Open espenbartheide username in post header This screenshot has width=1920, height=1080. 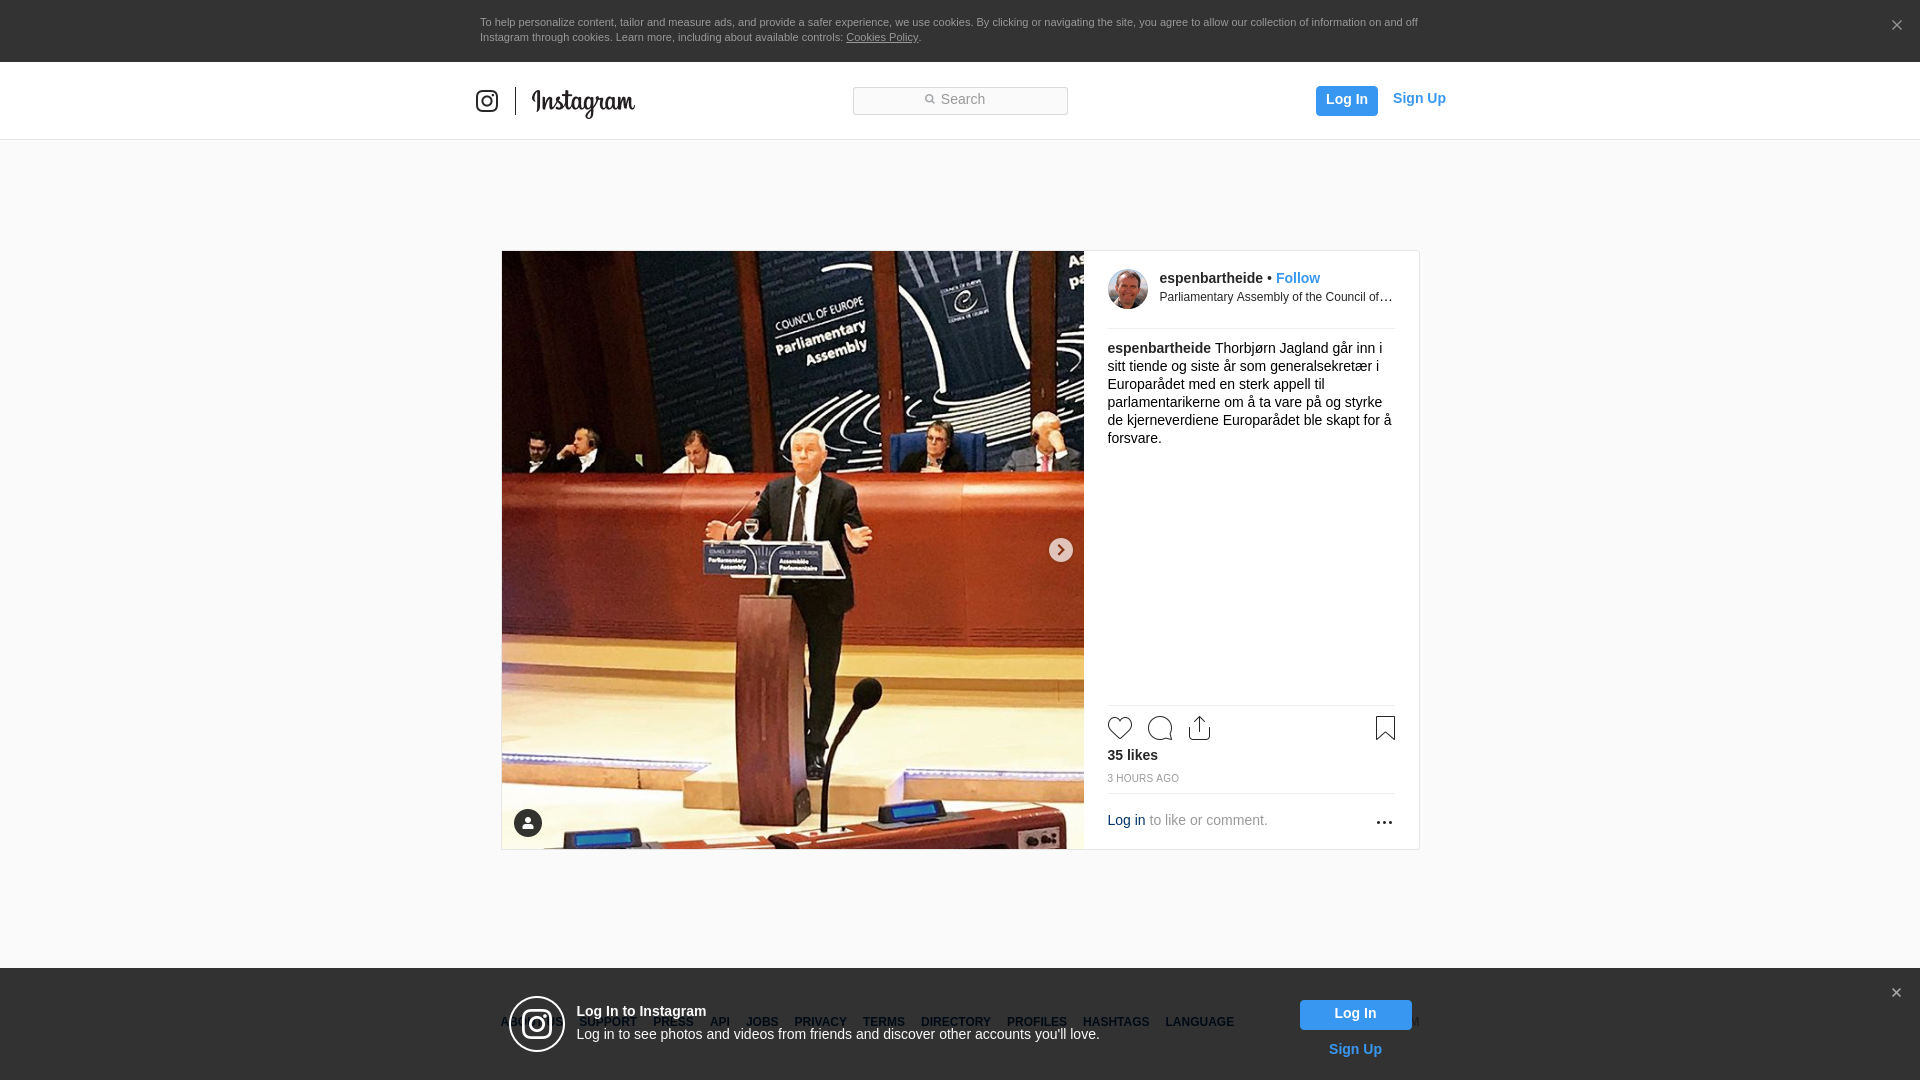[x=1211, y=278]
